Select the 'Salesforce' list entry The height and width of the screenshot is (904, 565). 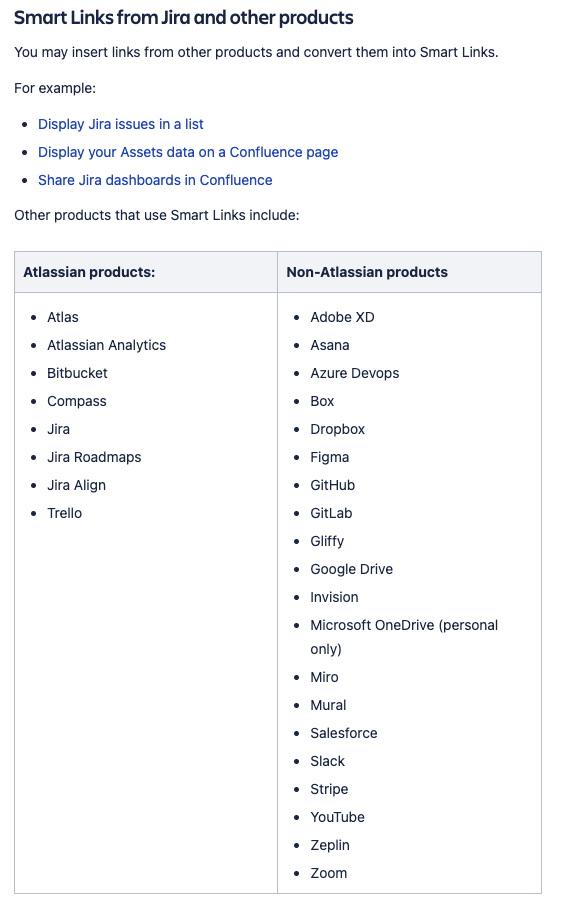click(344, 733)
